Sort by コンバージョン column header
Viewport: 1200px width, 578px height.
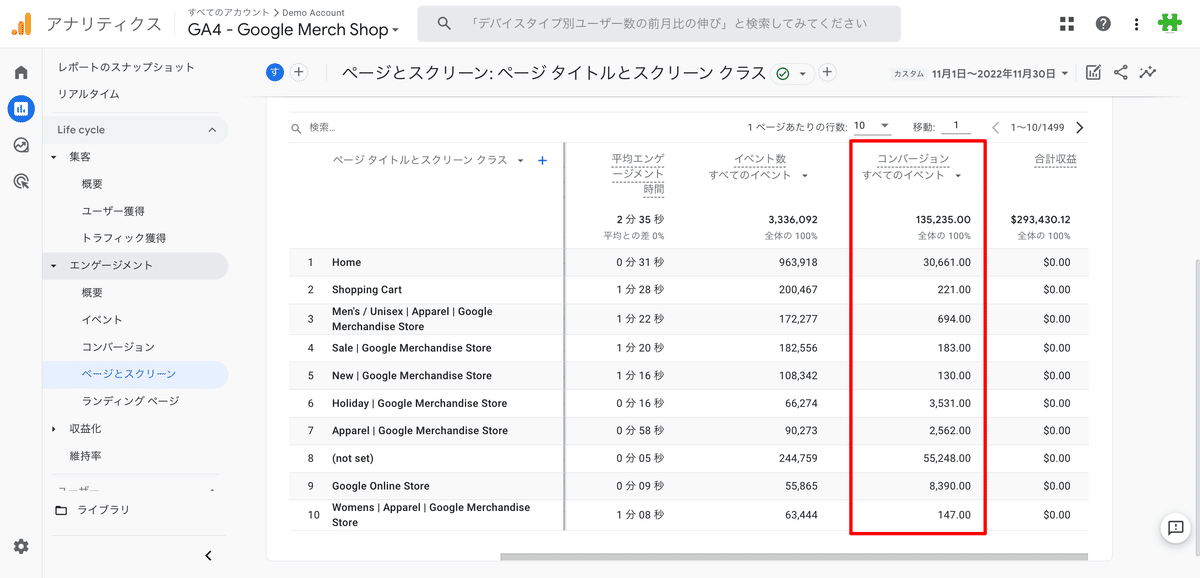[913, 159]
